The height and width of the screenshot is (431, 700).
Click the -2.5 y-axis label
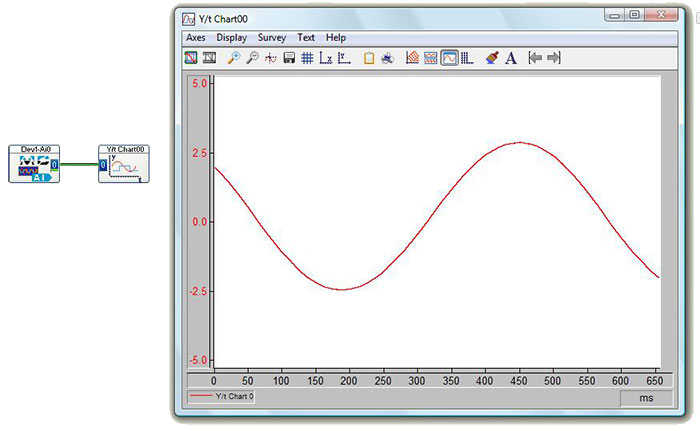point(198,291)
